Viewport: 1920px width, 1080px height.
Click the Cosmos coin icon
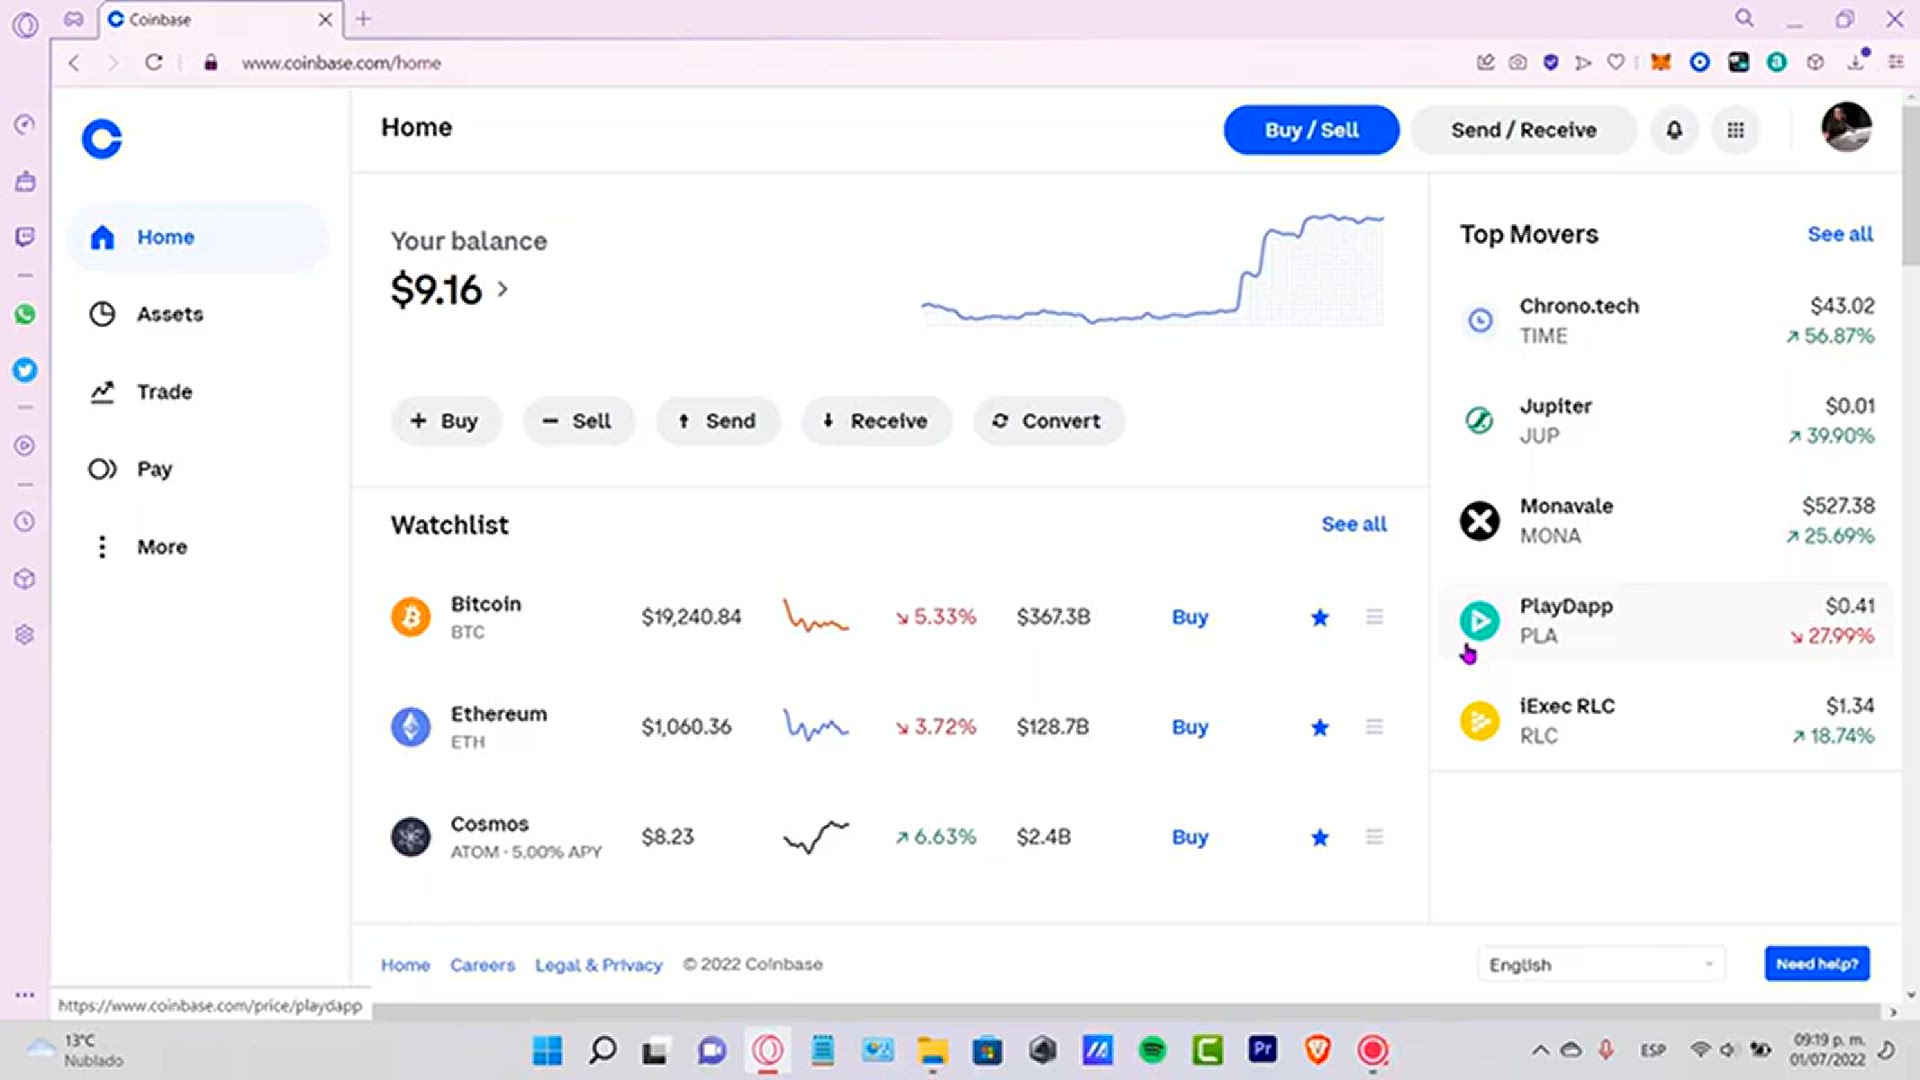410,837
